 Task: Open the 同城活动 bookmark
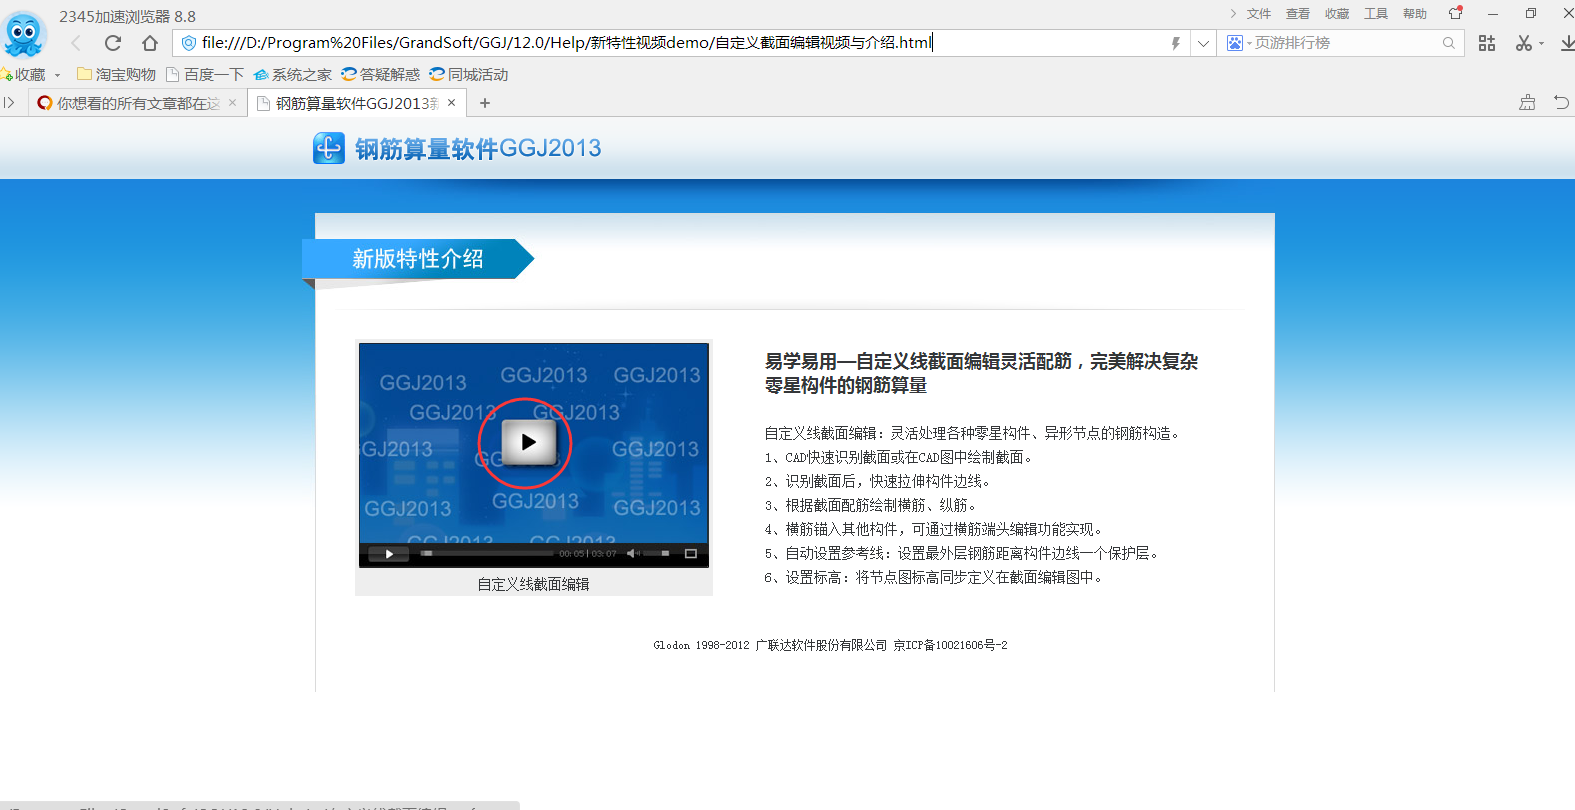point(468,75)
